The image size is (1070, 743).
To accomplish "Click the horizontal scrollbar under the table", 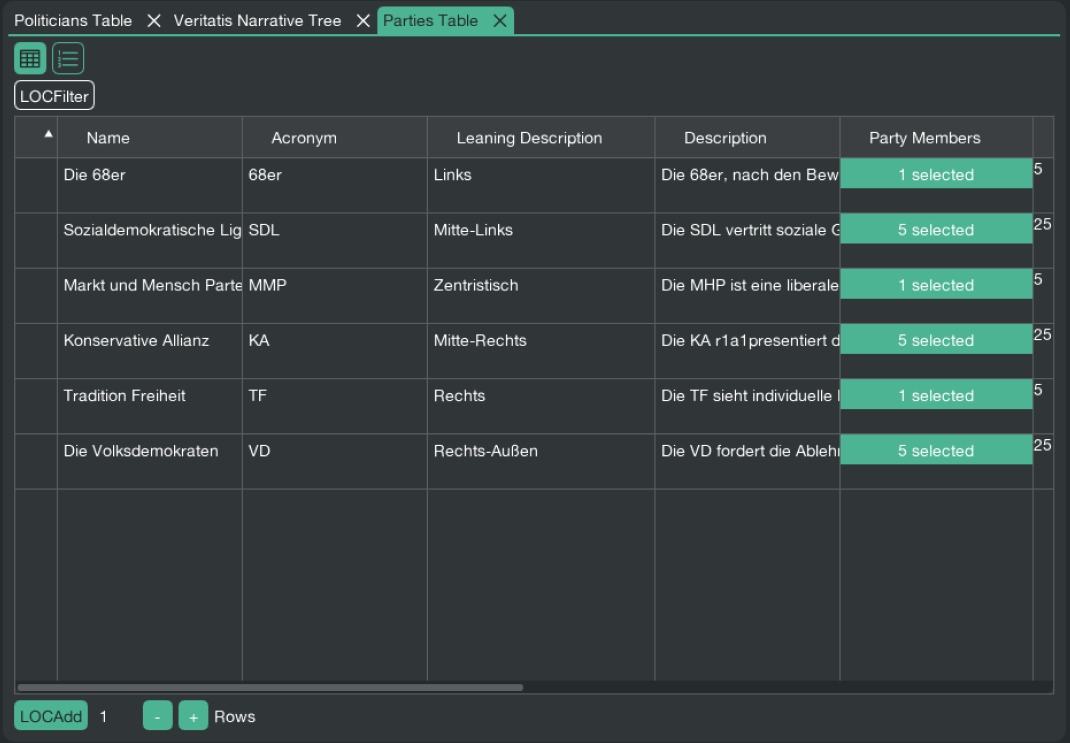I will [270, 688].
